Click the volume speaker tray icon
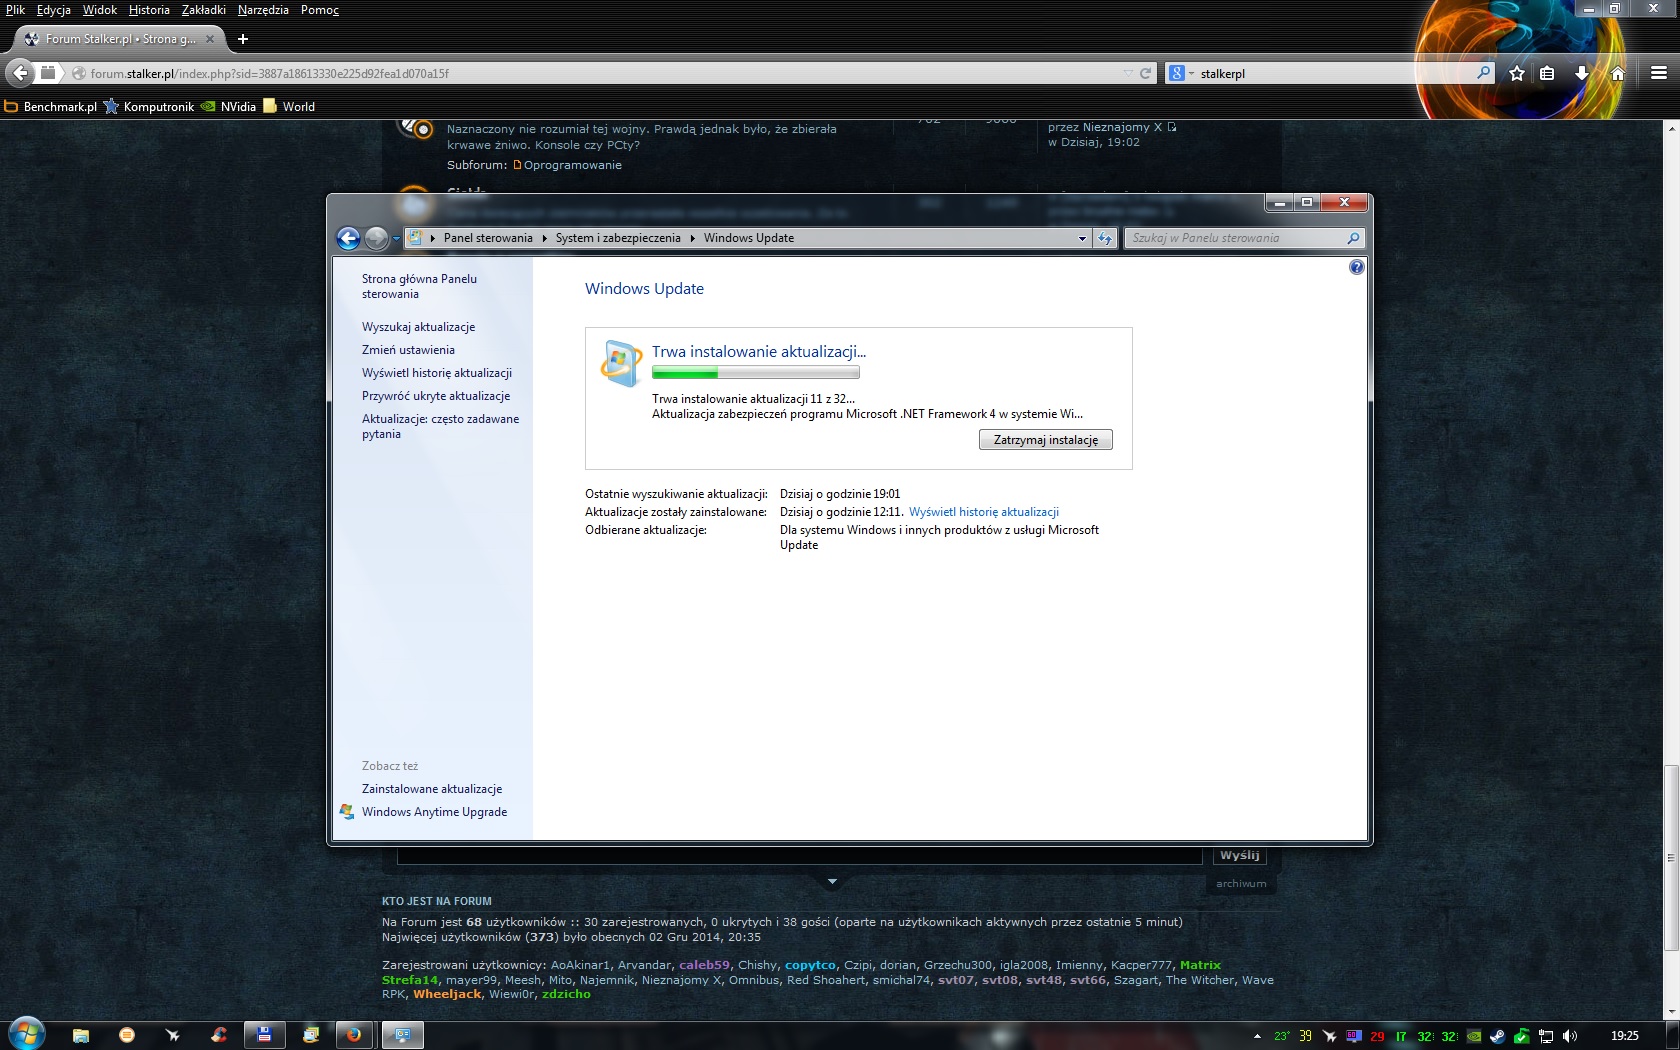This screenshot has width=1680, height=1050. point(1569,1036)
